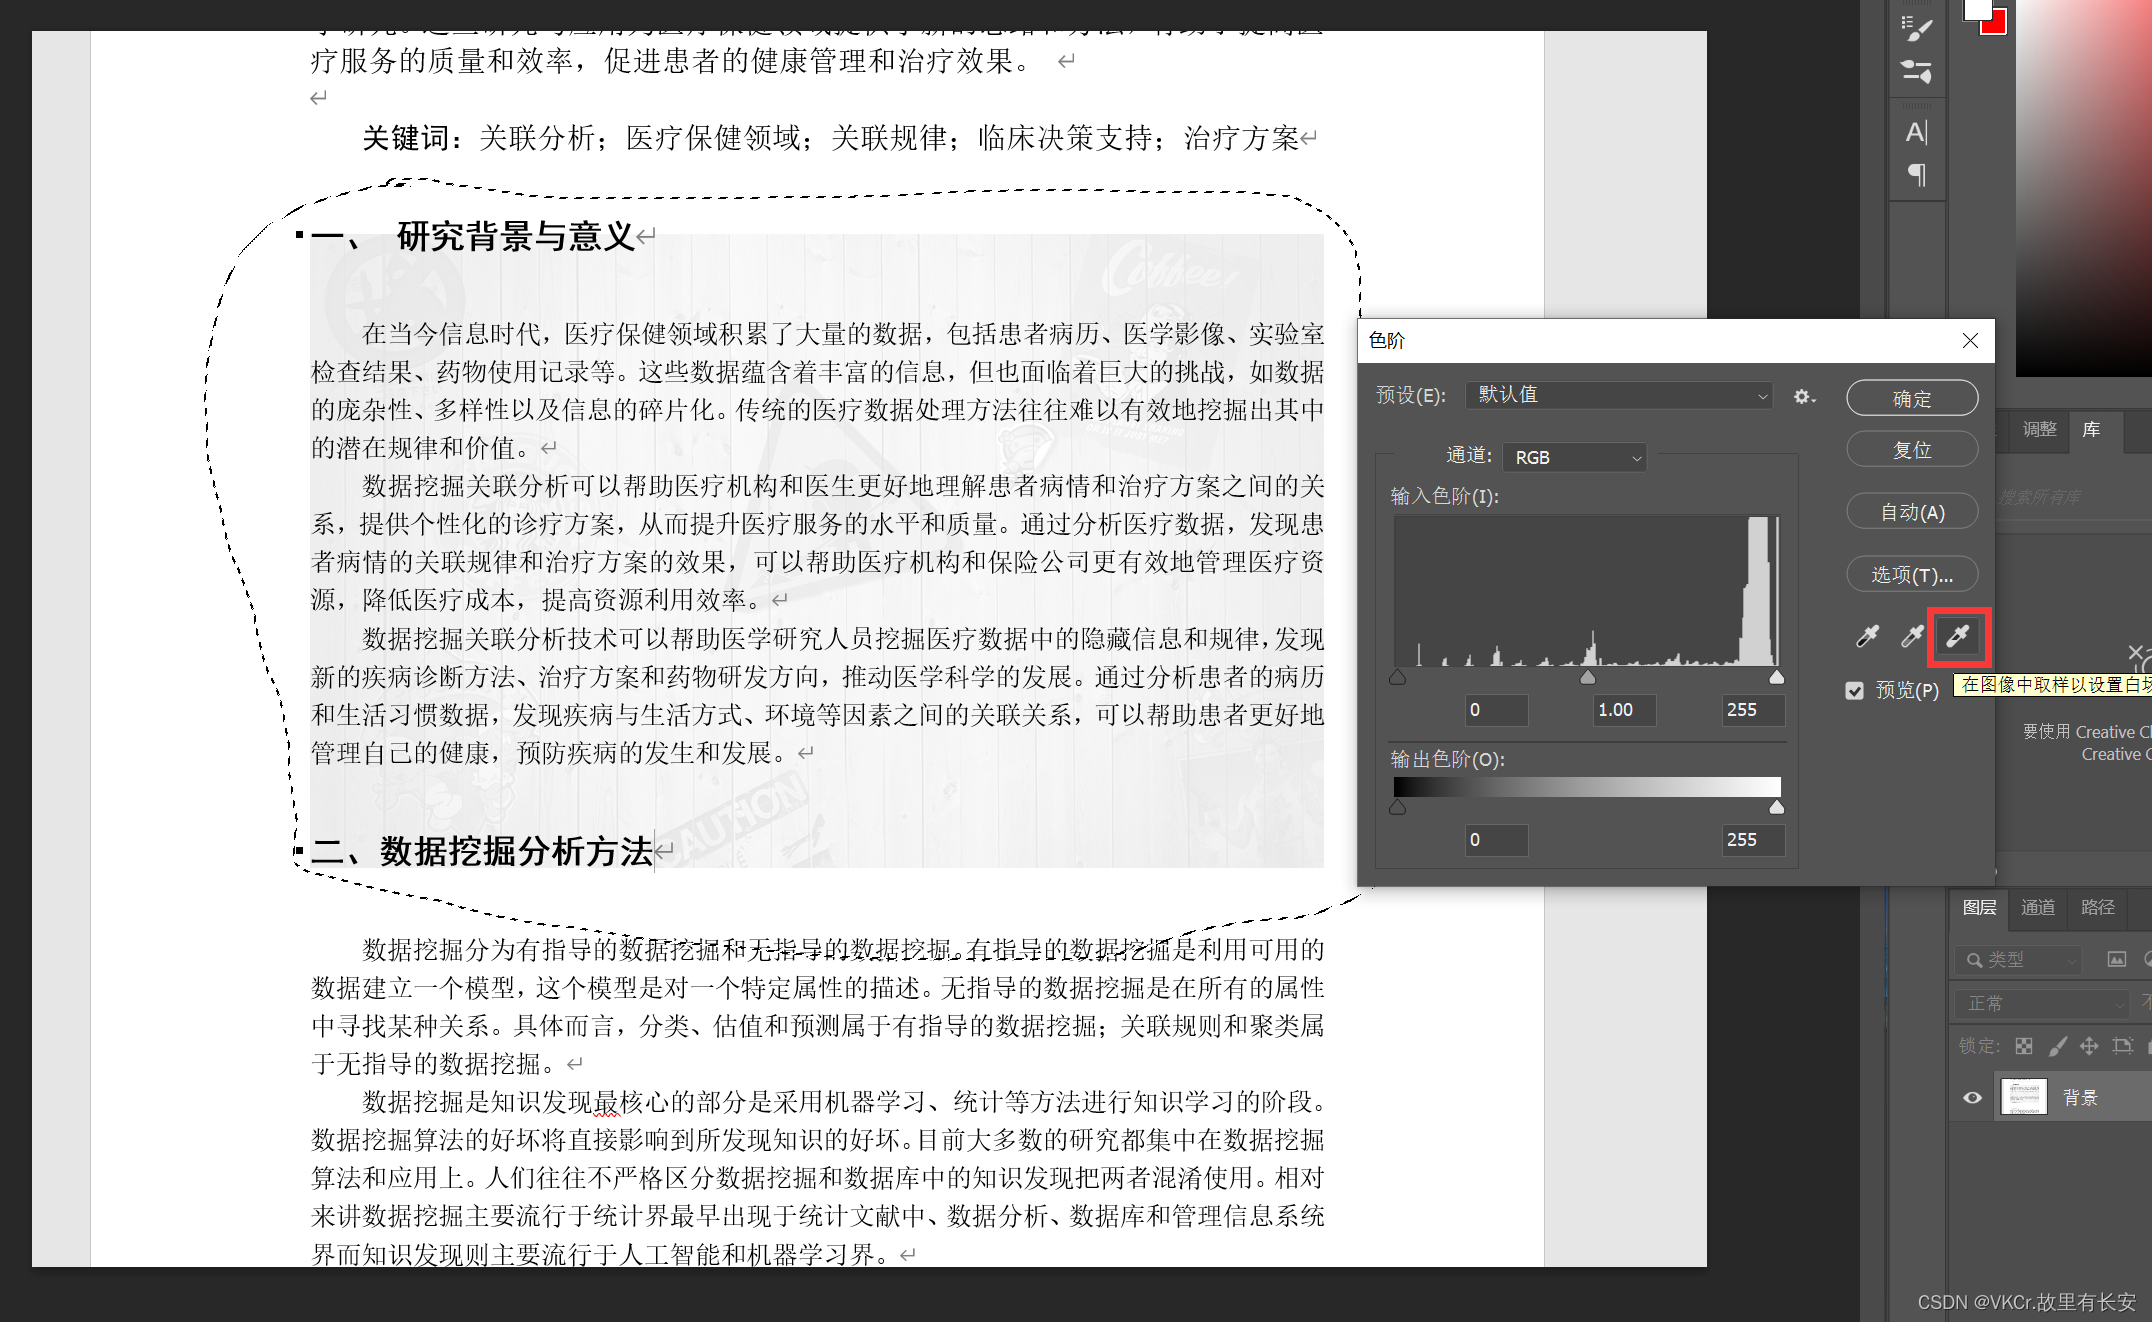Select the white point eyedropper

click(x=1958, y=636)
